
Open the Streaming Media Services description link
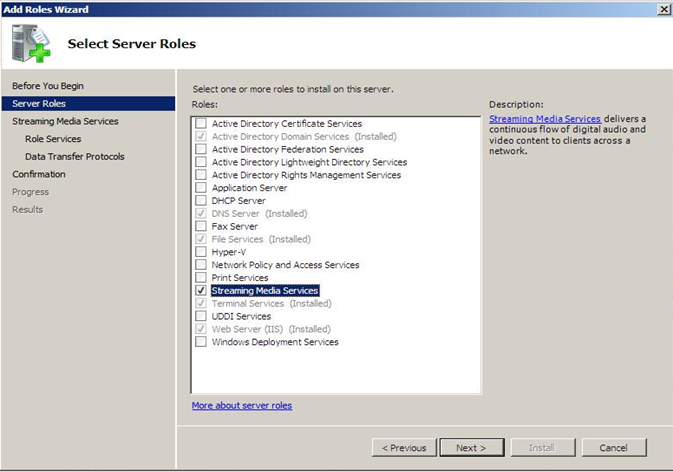pos(545,119)
